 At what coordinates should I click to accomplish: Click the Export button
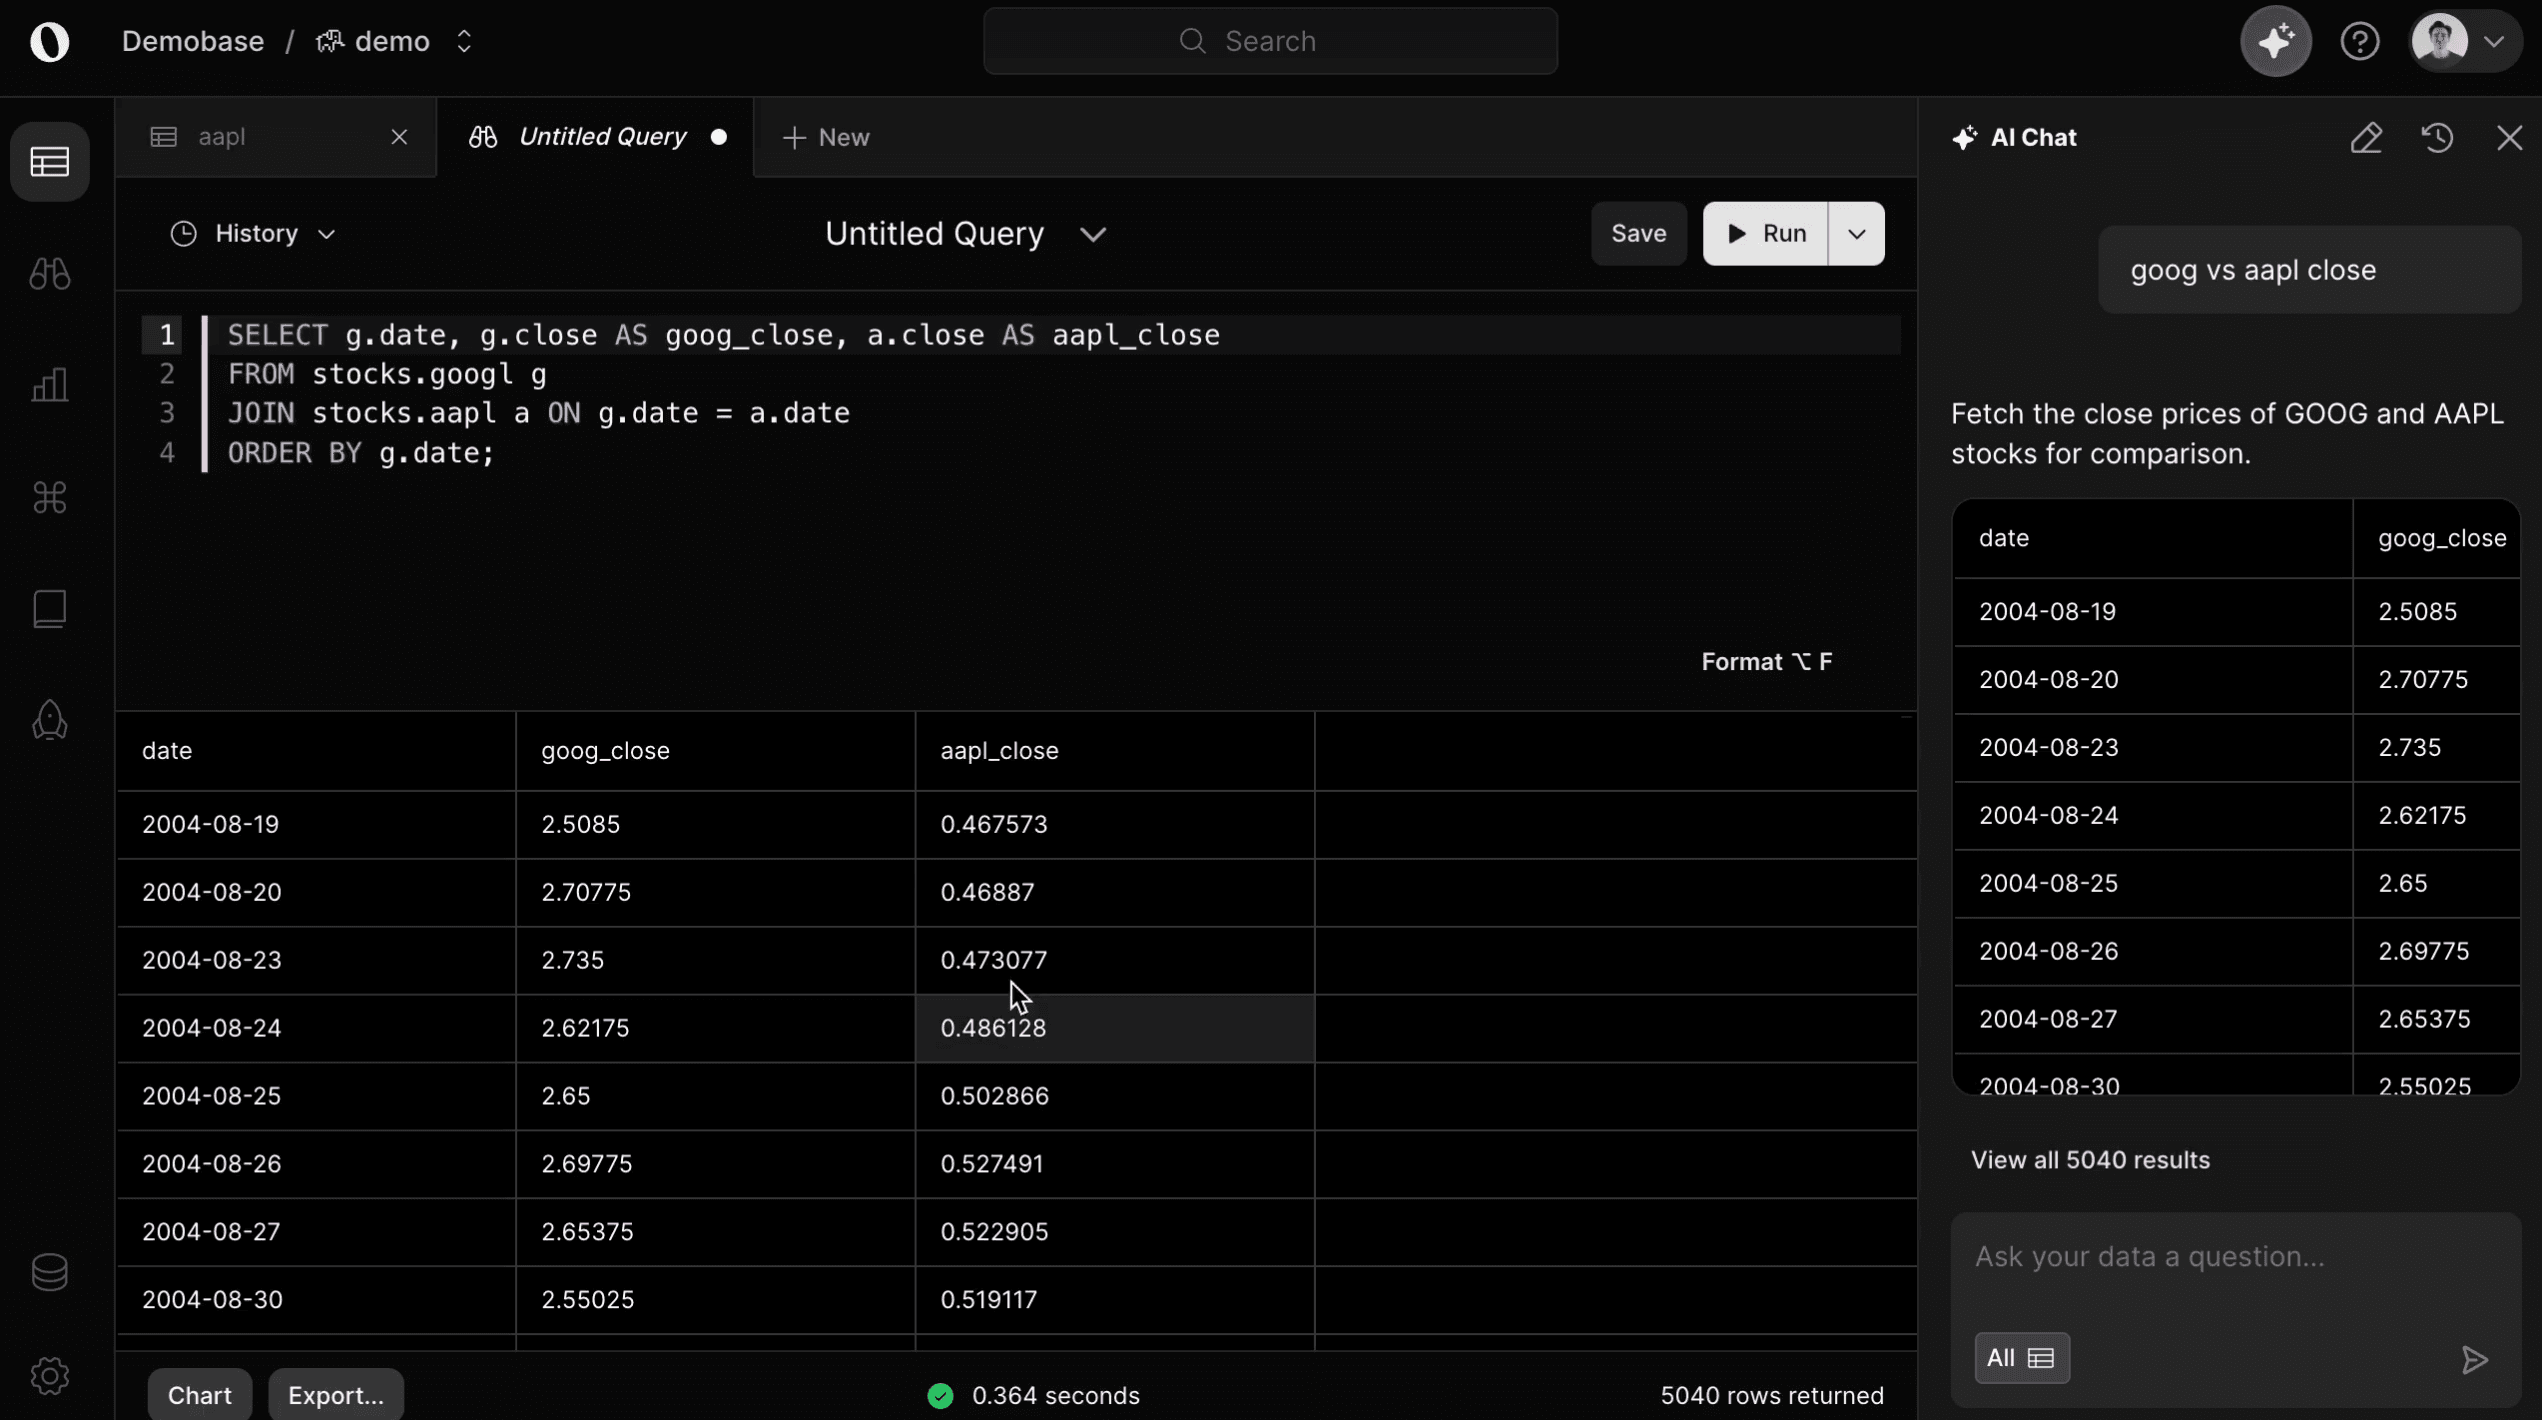click(x=335, y=1395)
